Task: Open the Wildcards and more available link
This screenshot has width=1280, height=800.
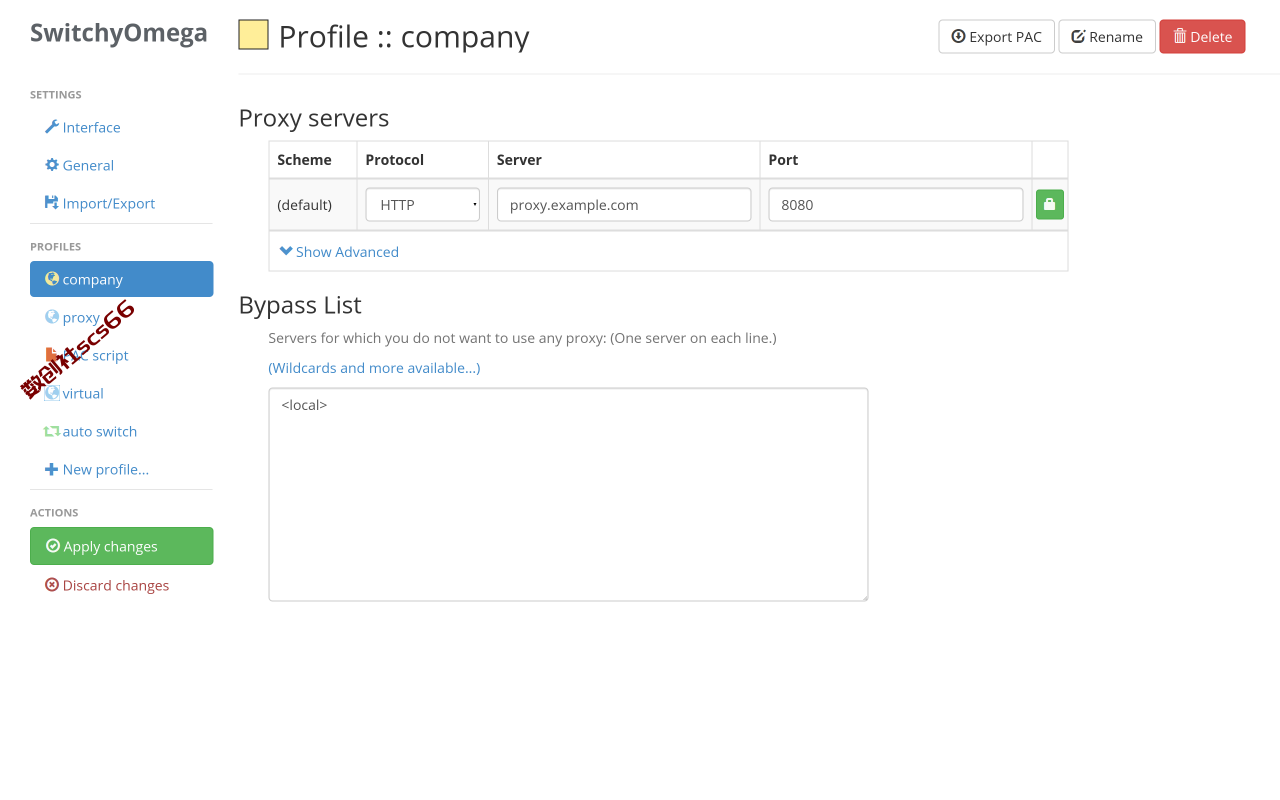Action: coord(374,368)
